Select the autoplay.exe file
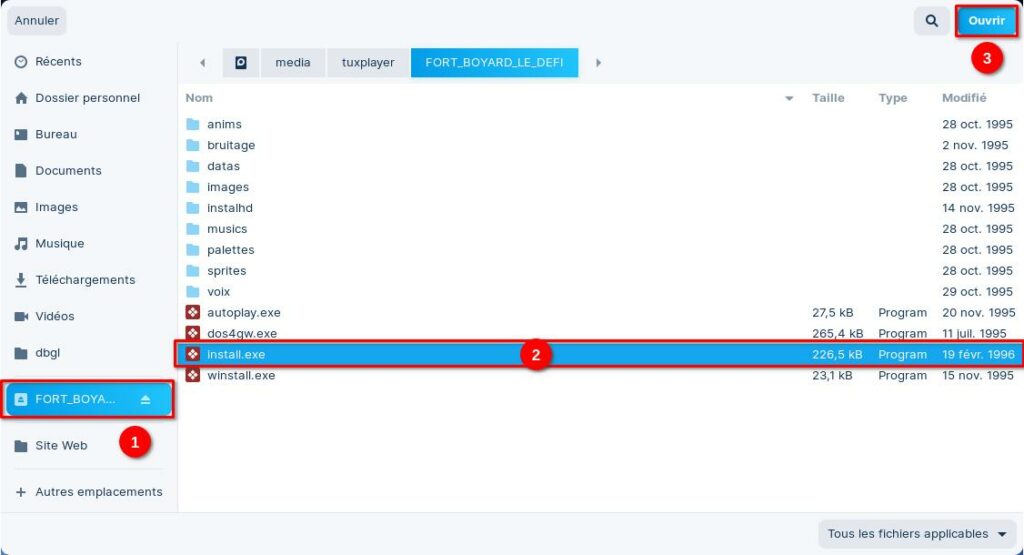This screenshot has width=1024, height=555. click(244, 313)
